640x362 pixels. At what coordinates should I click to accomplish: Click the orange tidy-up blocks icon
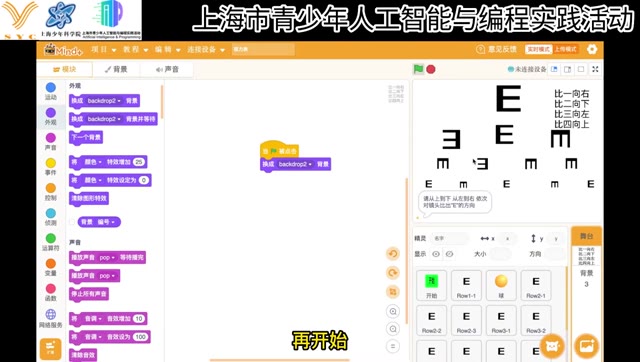(x=393, y=292)
